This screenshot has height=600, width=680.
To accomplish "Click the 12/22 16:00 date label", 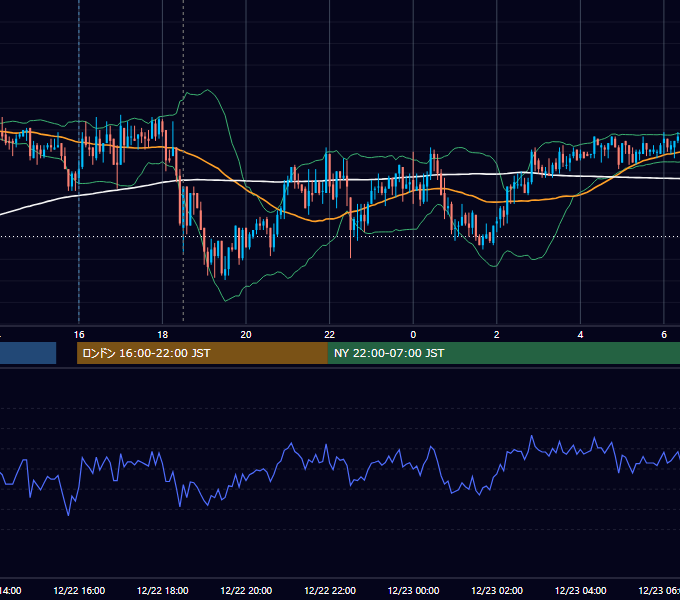I will tap(79, 590).
